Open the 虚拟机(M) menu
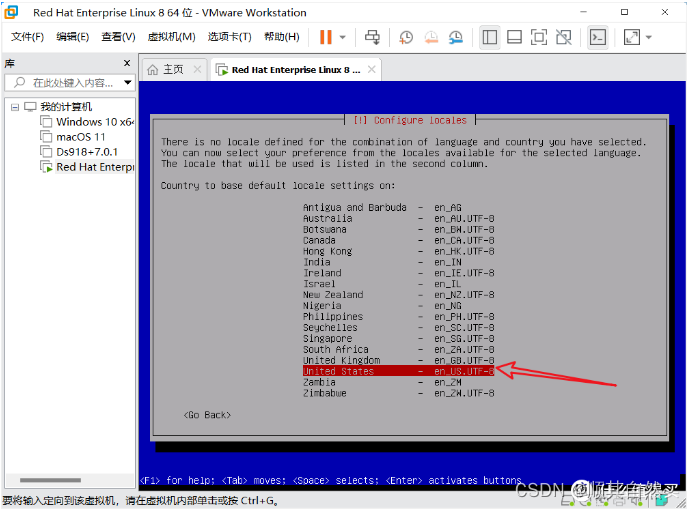 click(x=171, y=37)
